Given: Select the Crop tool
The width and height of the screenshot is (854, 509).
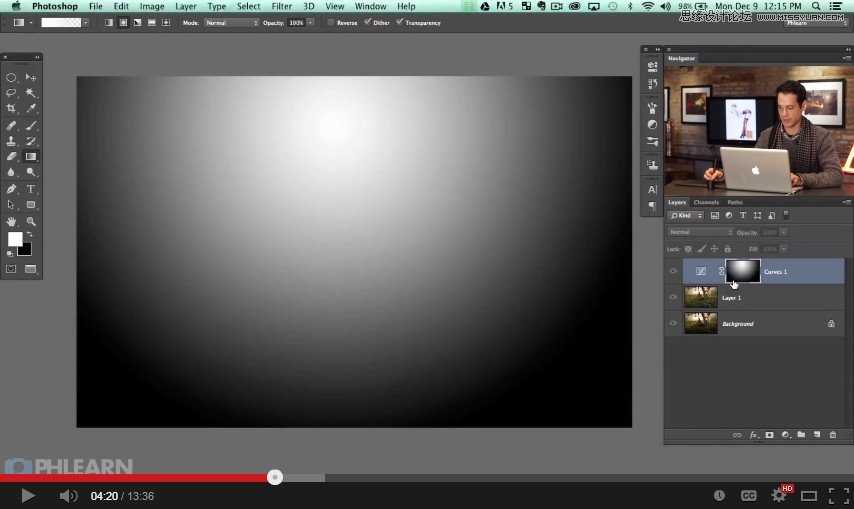Looking at the screenshot, I should coord(11,108).
